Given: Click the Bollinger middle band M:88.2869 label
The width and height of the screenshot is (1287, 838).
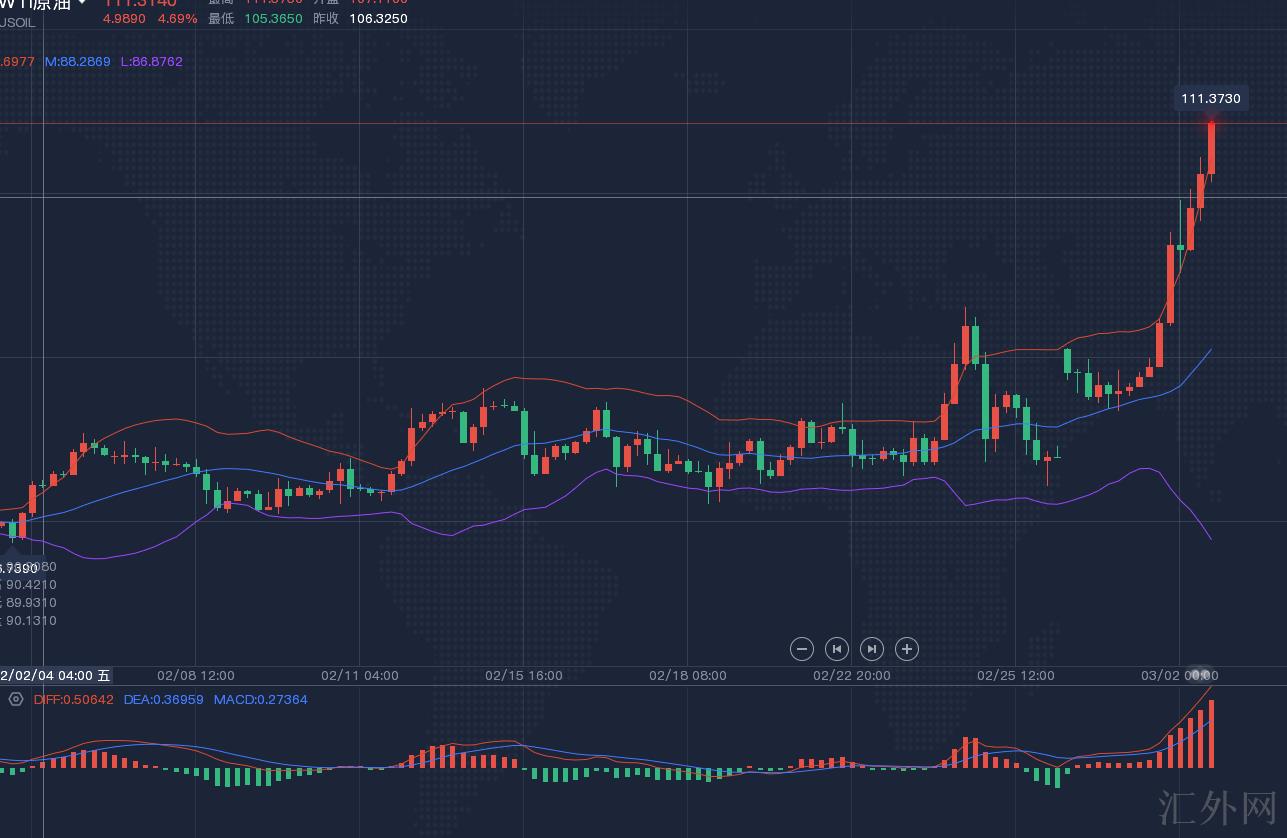Looking at the screenshot, I should (77, 62).
